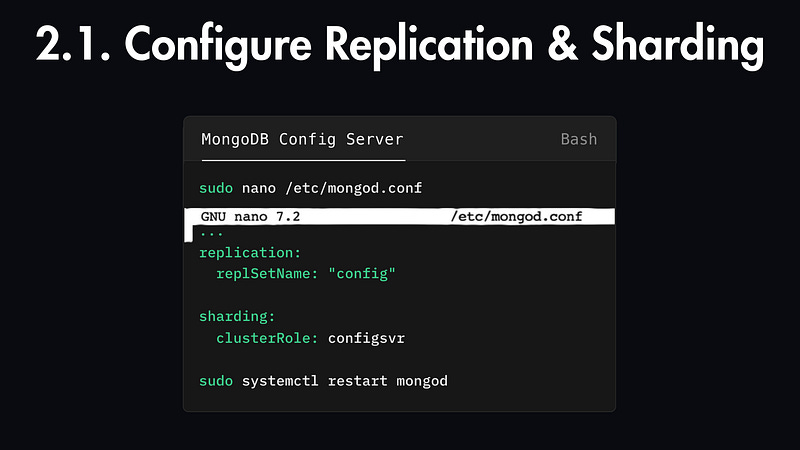The height and width of the screenshot is (450, 800).
Task: Click "GNU nano 7.2" in the editor header
Action: (x=250, y=217)
